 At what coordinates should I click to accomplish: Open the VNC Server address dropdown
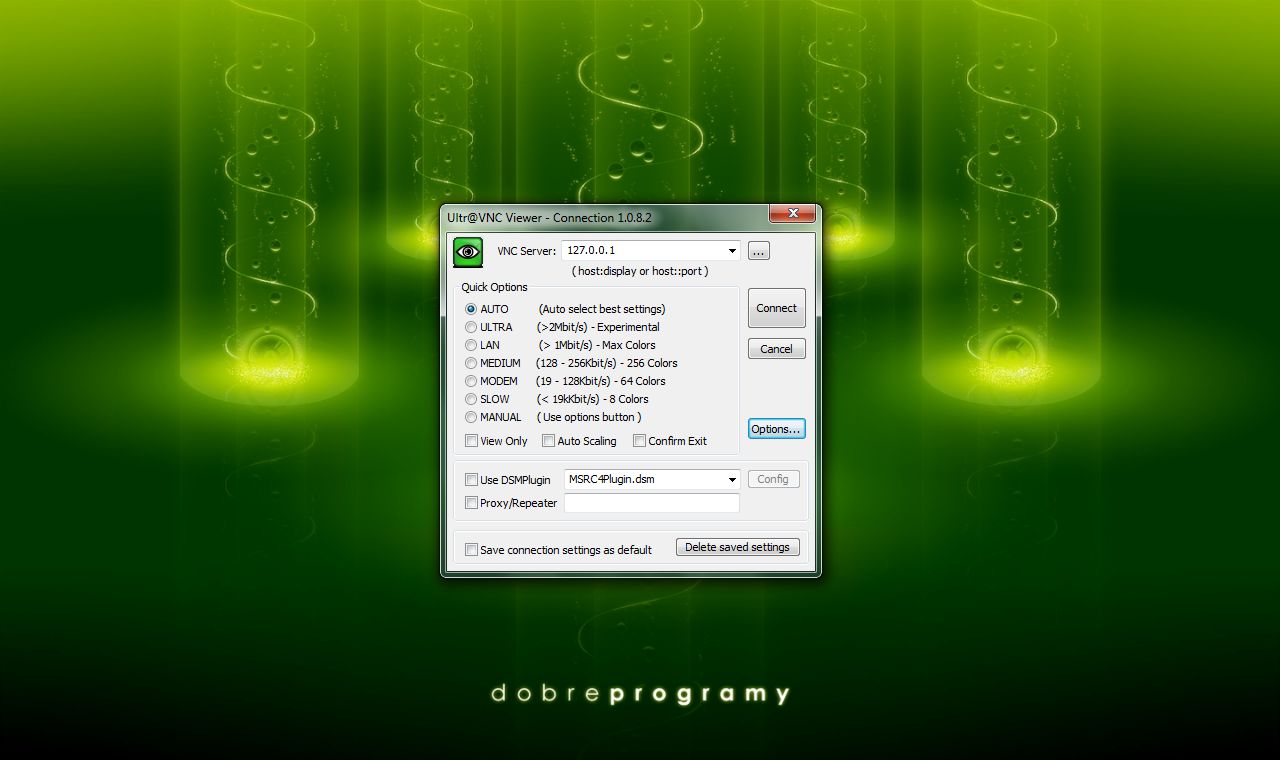(x=732, y=251)
